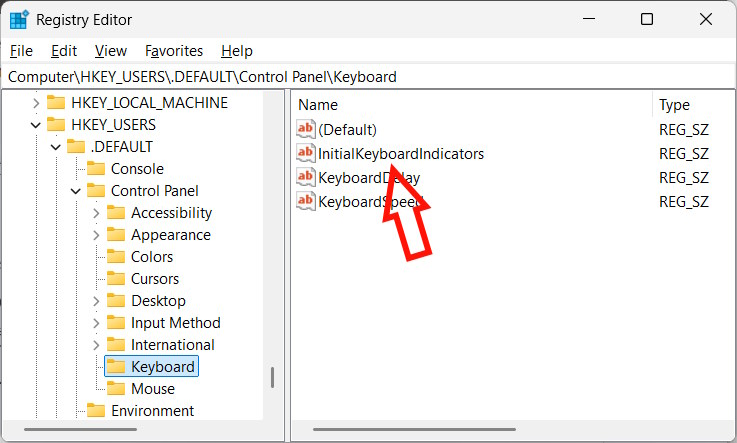Select the .DEFAULT key label

click(122, 147)
